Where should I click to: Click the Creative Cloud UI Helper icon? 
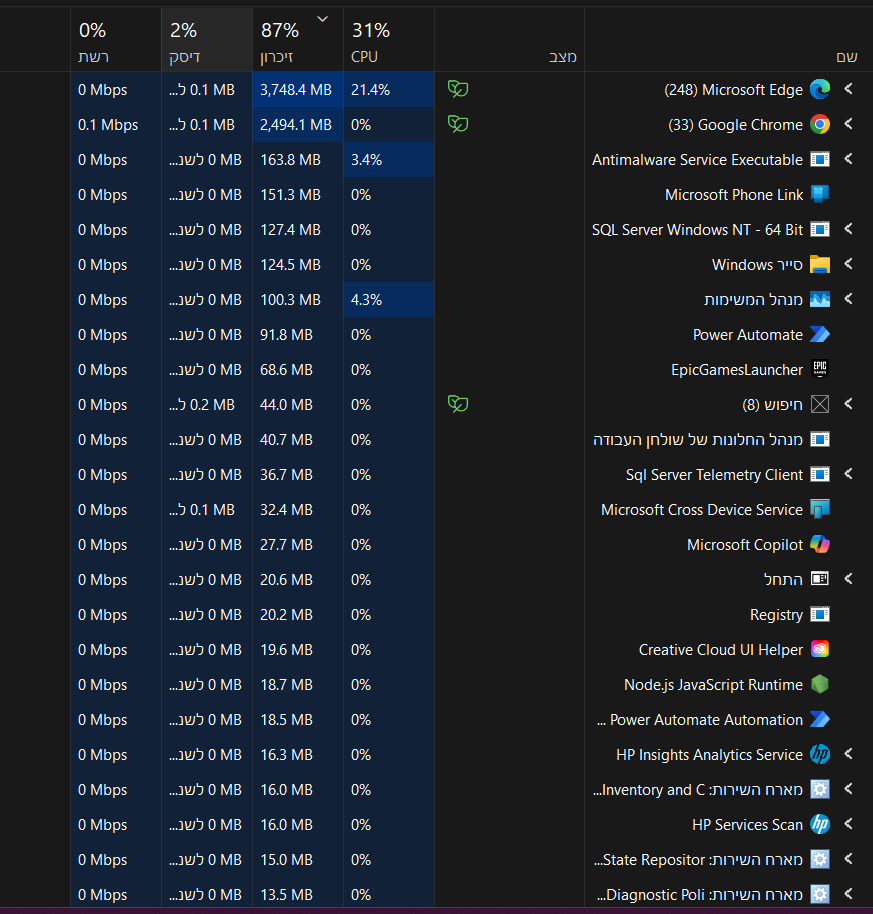[820, 650]
